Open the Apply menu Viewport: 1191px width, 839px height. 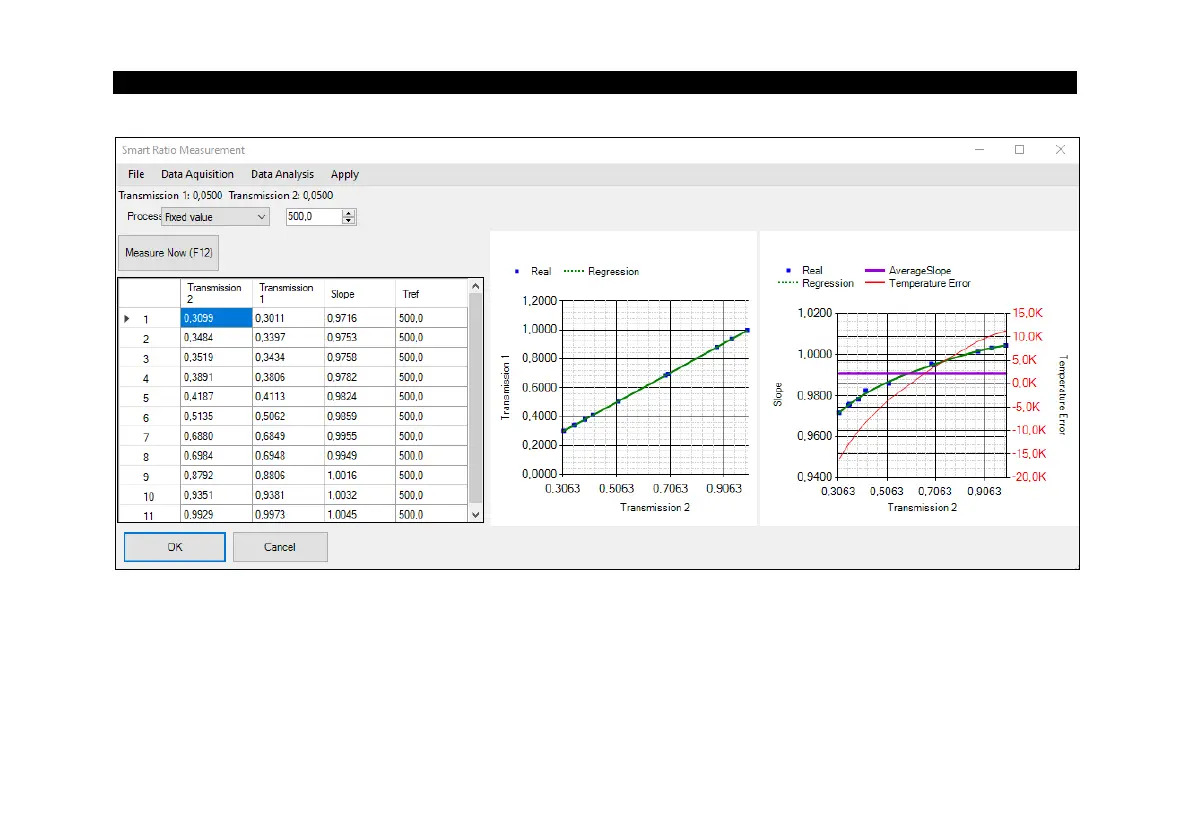point(345,174)
